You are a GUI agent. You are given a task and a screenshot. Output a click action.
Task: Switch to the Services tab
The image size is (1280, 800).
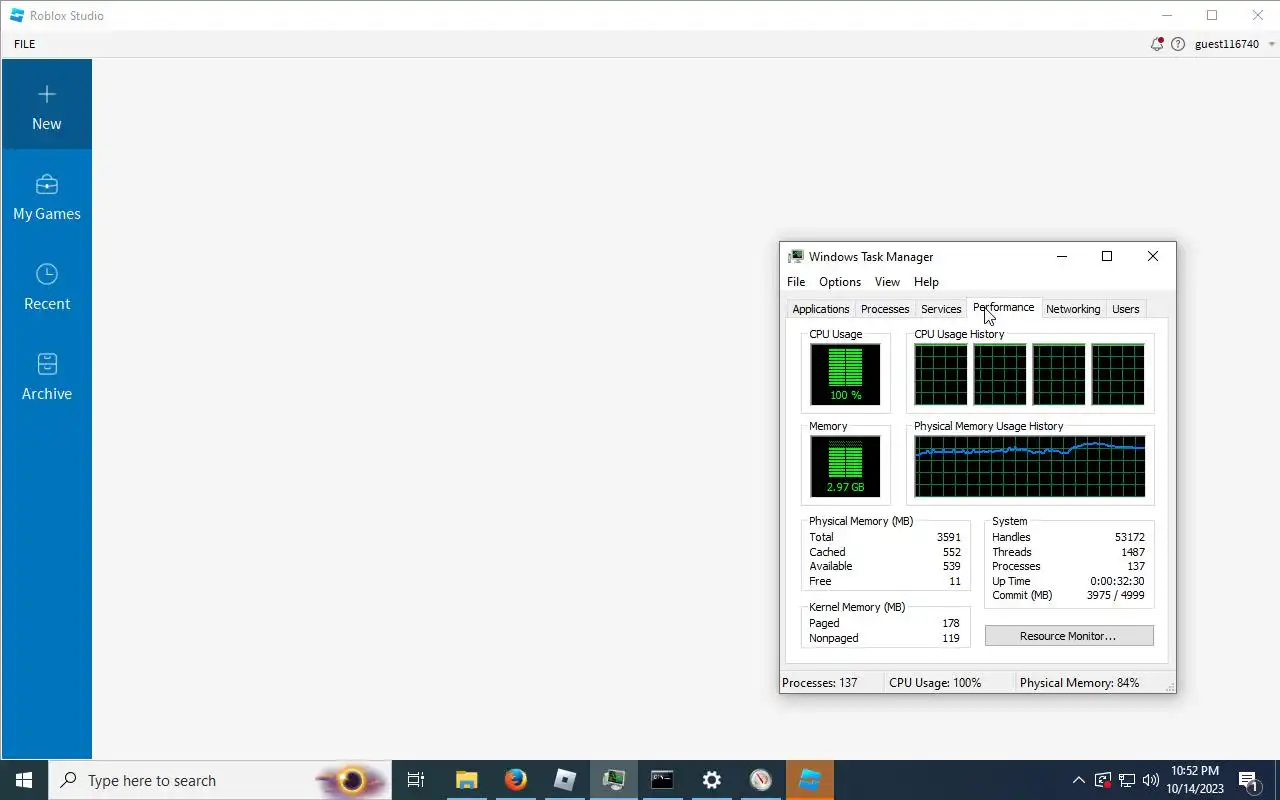(x=941, y=309)
